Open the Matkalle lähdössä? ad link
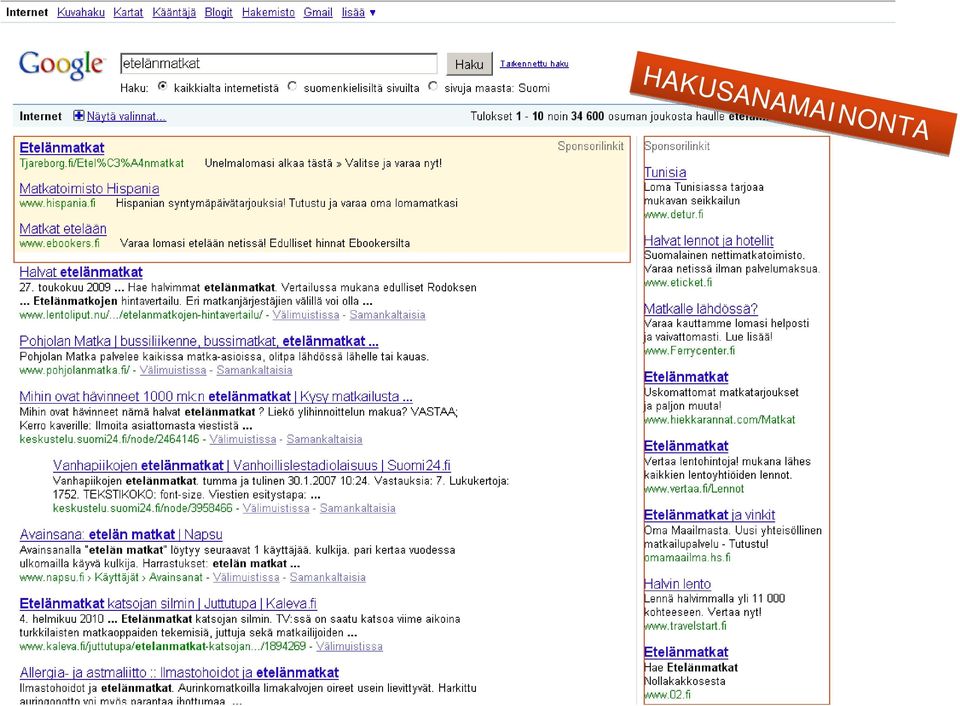960x706 pixels. tap(701, 309)
